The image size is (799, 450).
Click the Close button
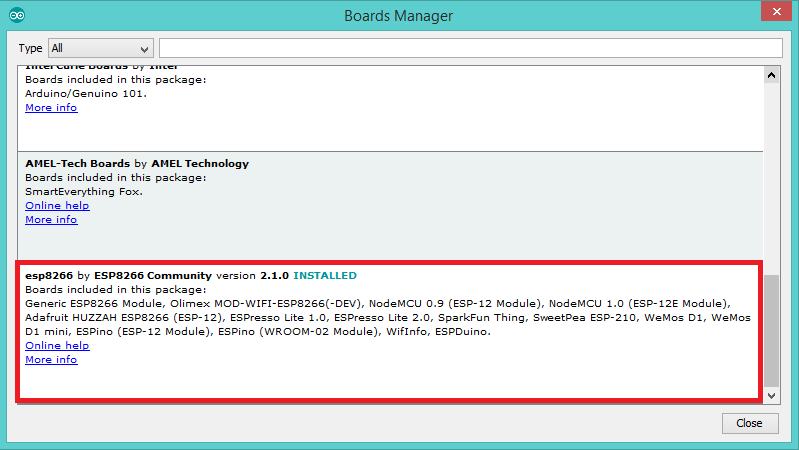[750, 423]
